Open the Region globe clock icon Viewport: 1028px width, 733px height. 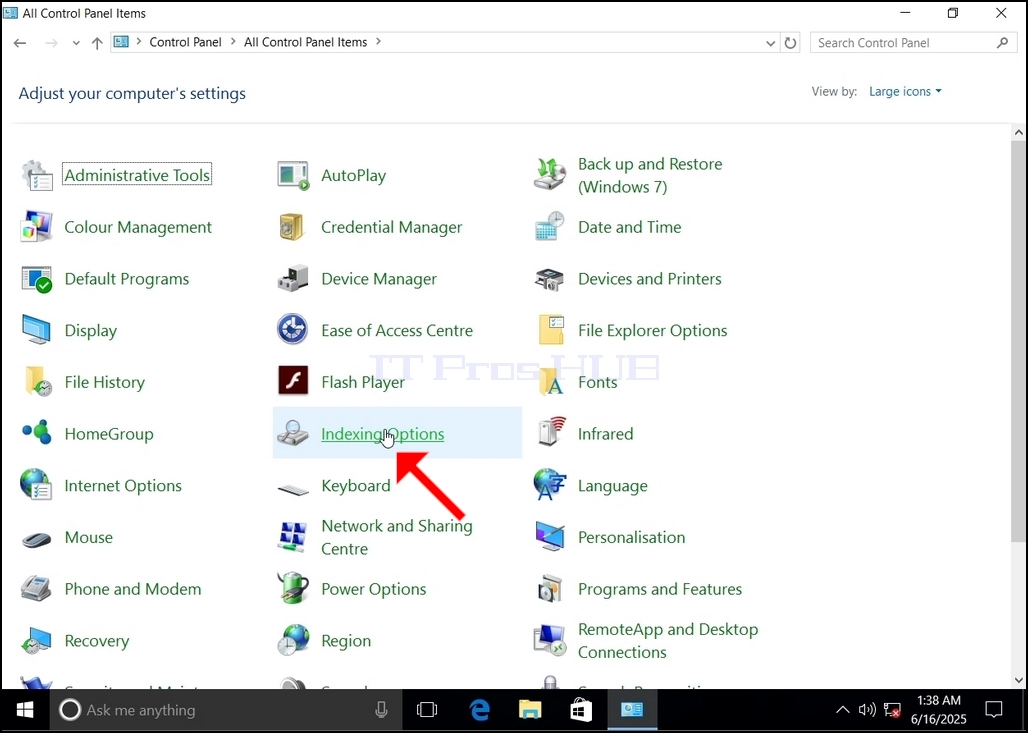[293, 641]
